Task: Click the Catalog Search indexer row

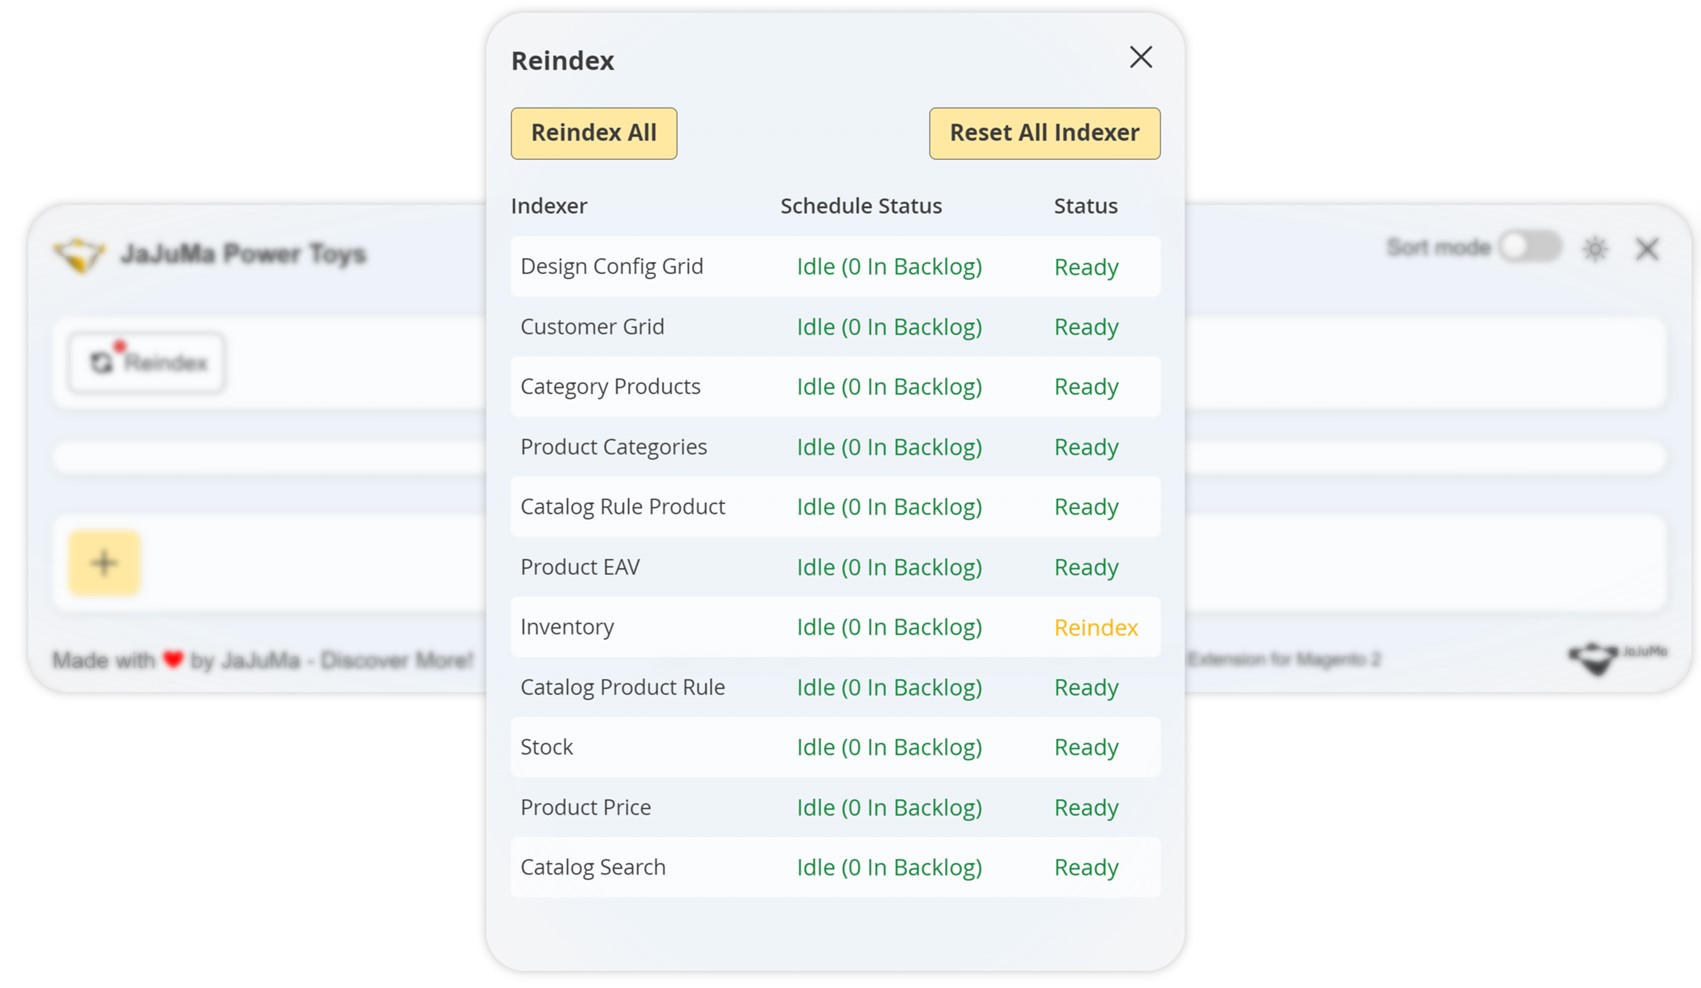Action: point(593,867)
